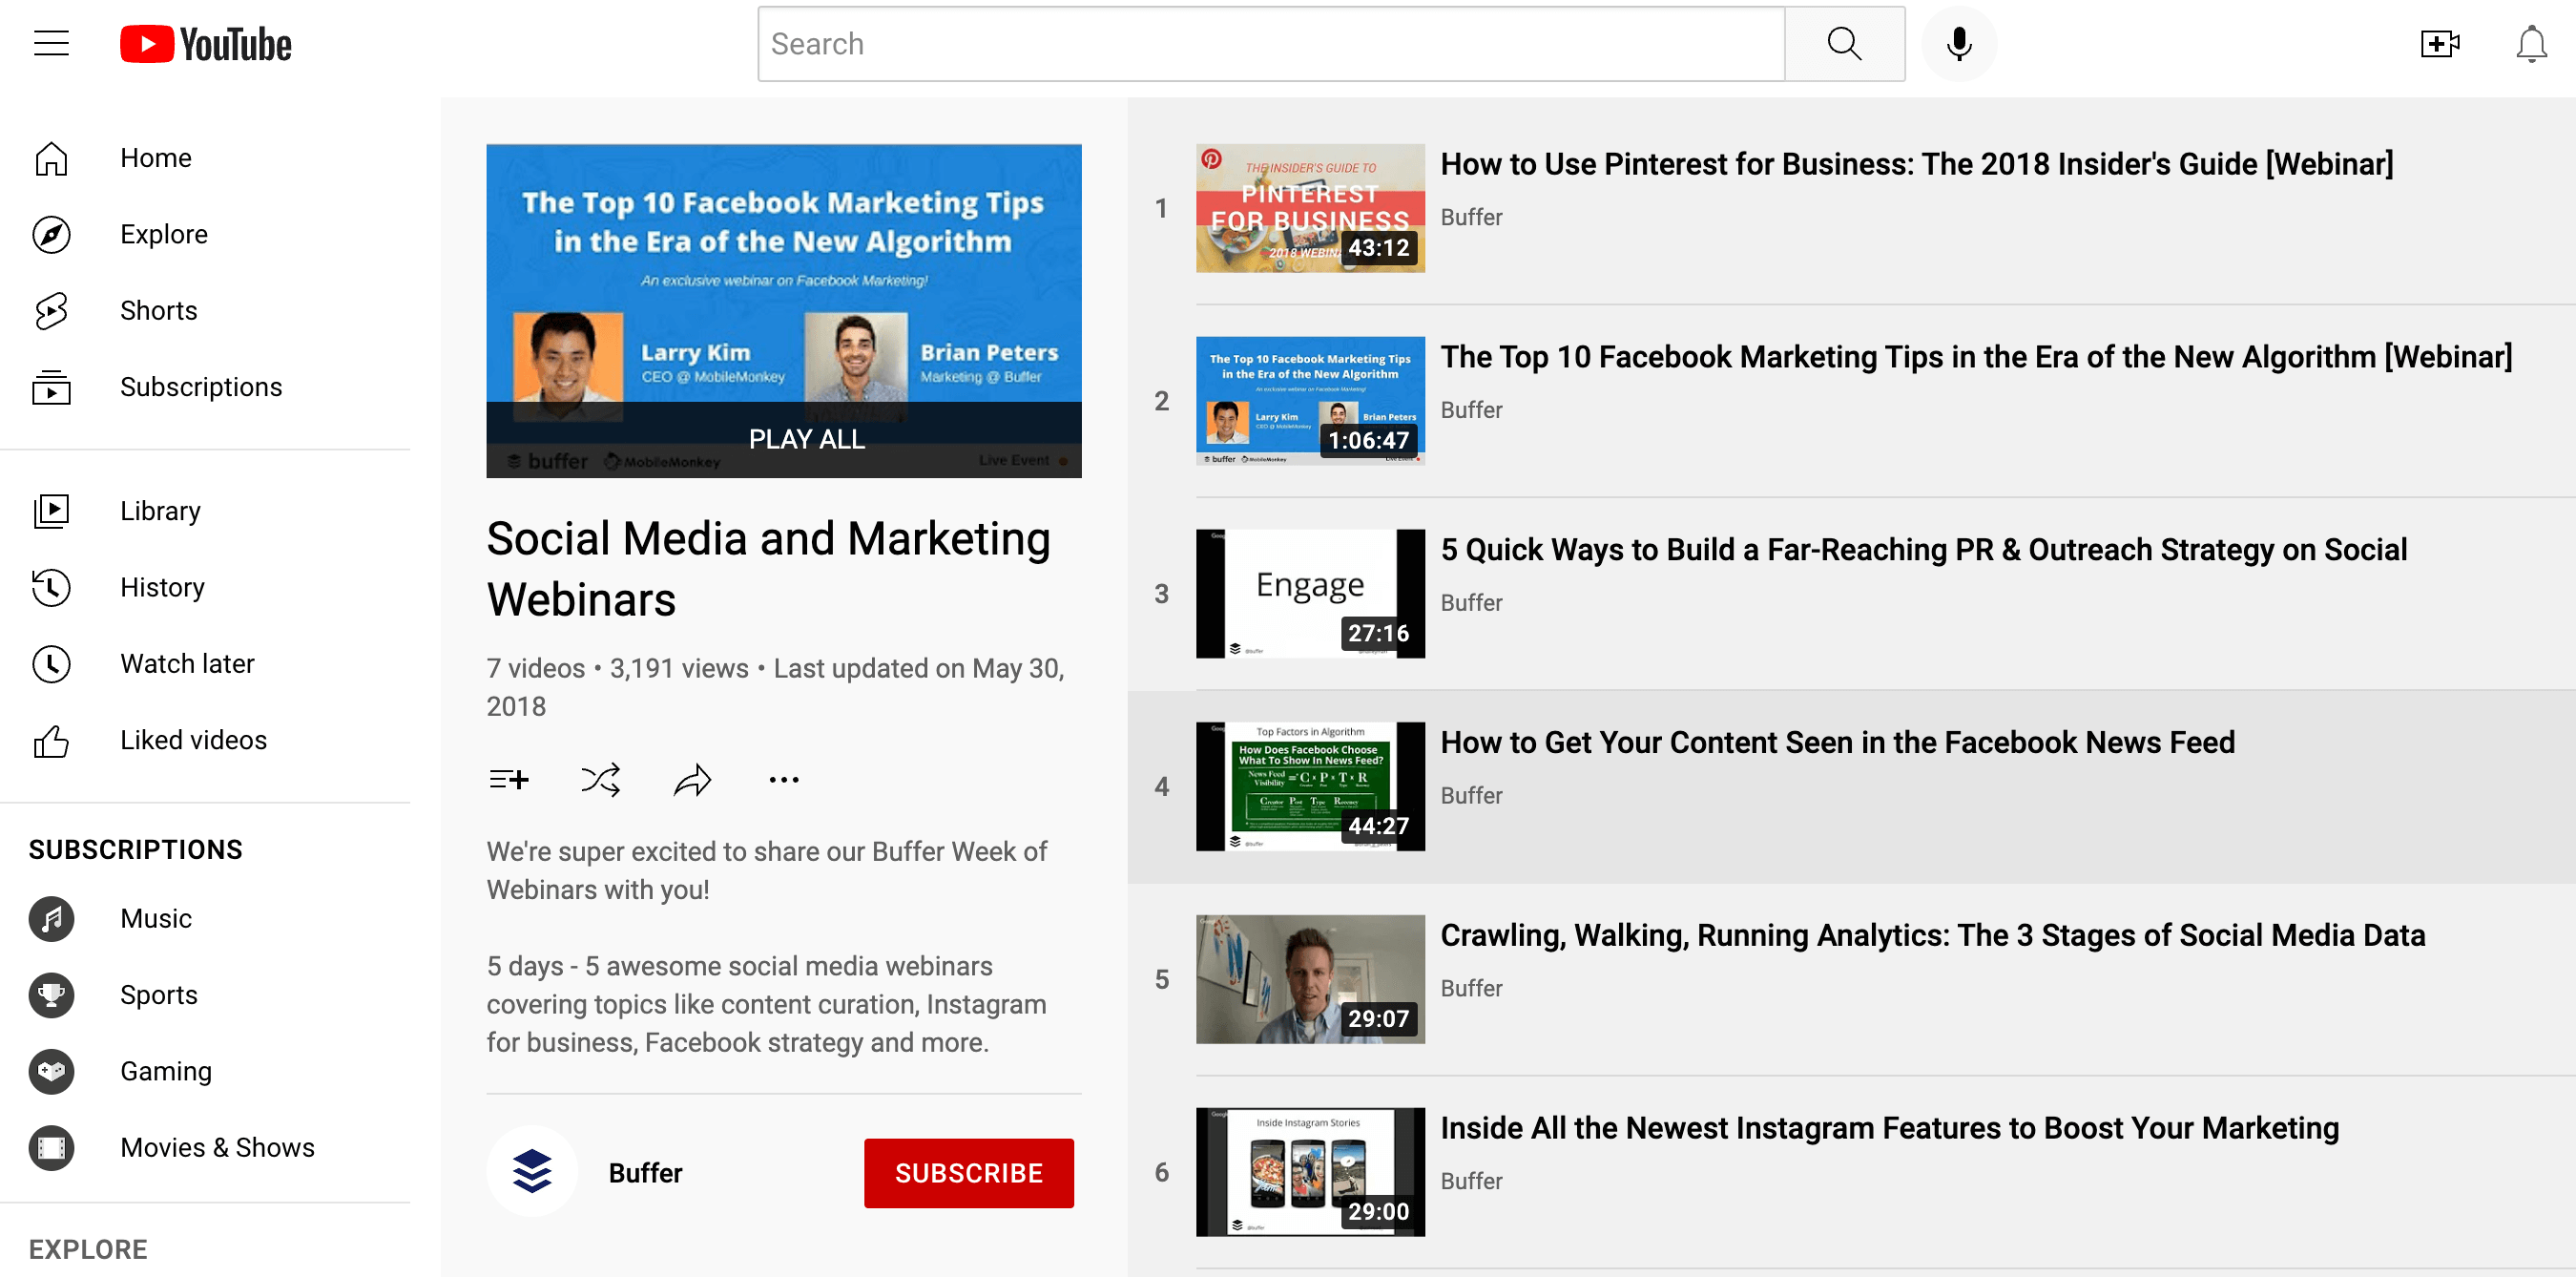2576x1277 pixels.
Task: Open the Facebook Marketing Tips webinar thumbnail
Action: [1310, 401]
